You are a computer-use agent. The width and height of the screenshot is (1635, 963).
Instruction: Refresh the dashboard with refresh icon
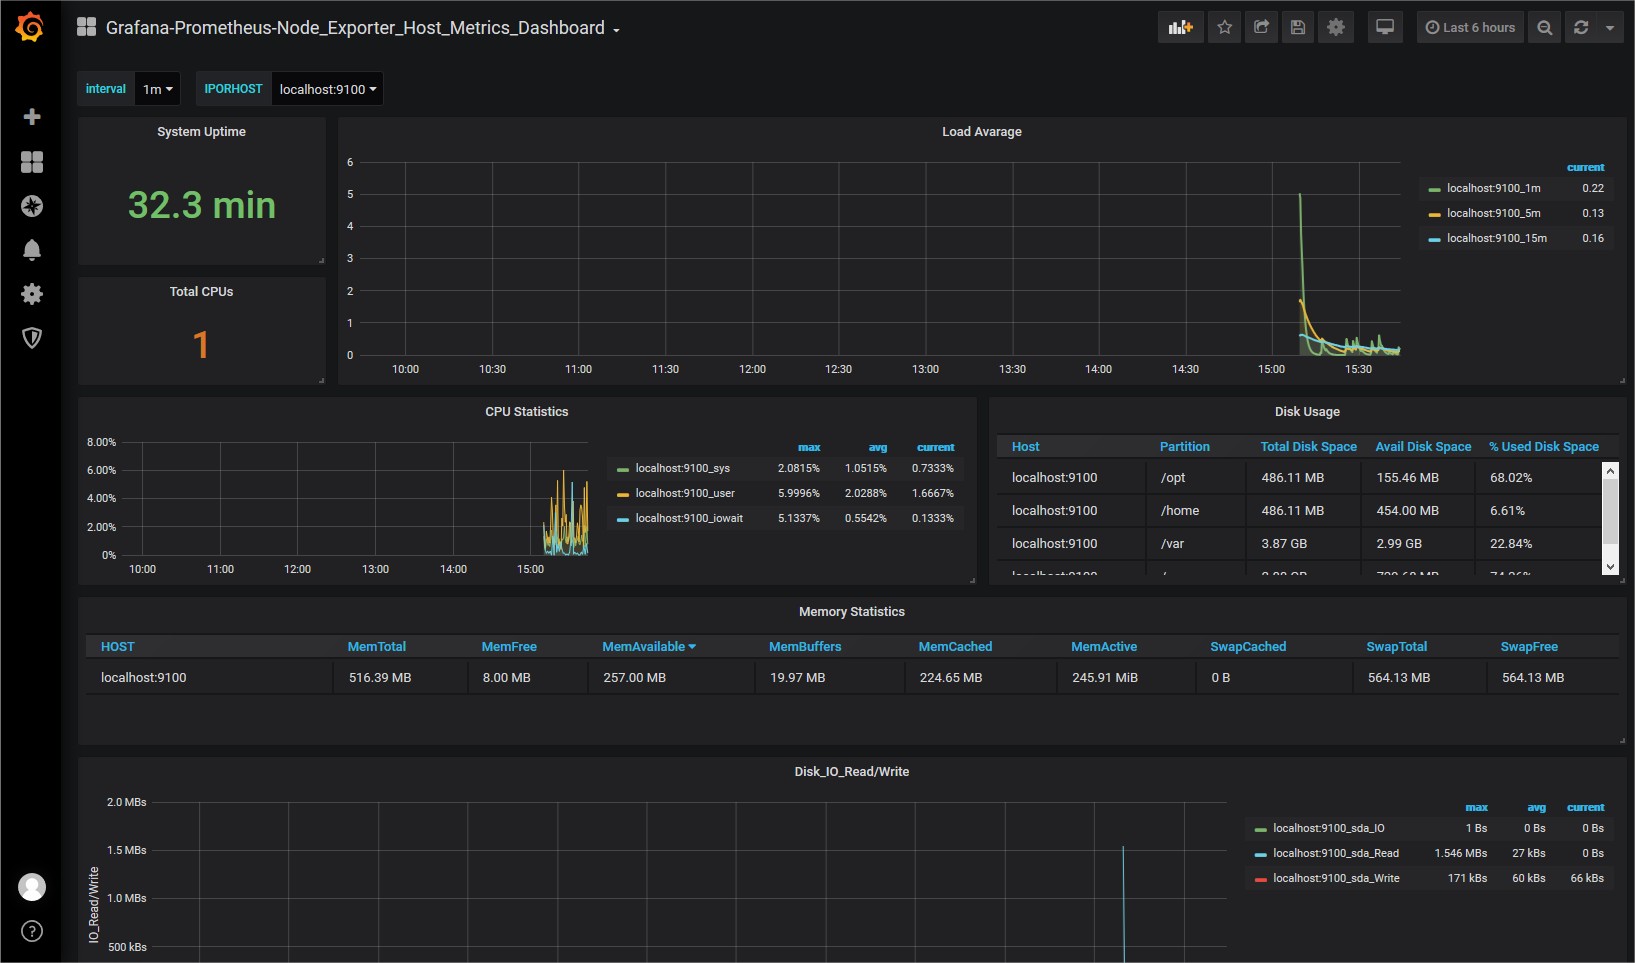click(x=1581, y=28)
